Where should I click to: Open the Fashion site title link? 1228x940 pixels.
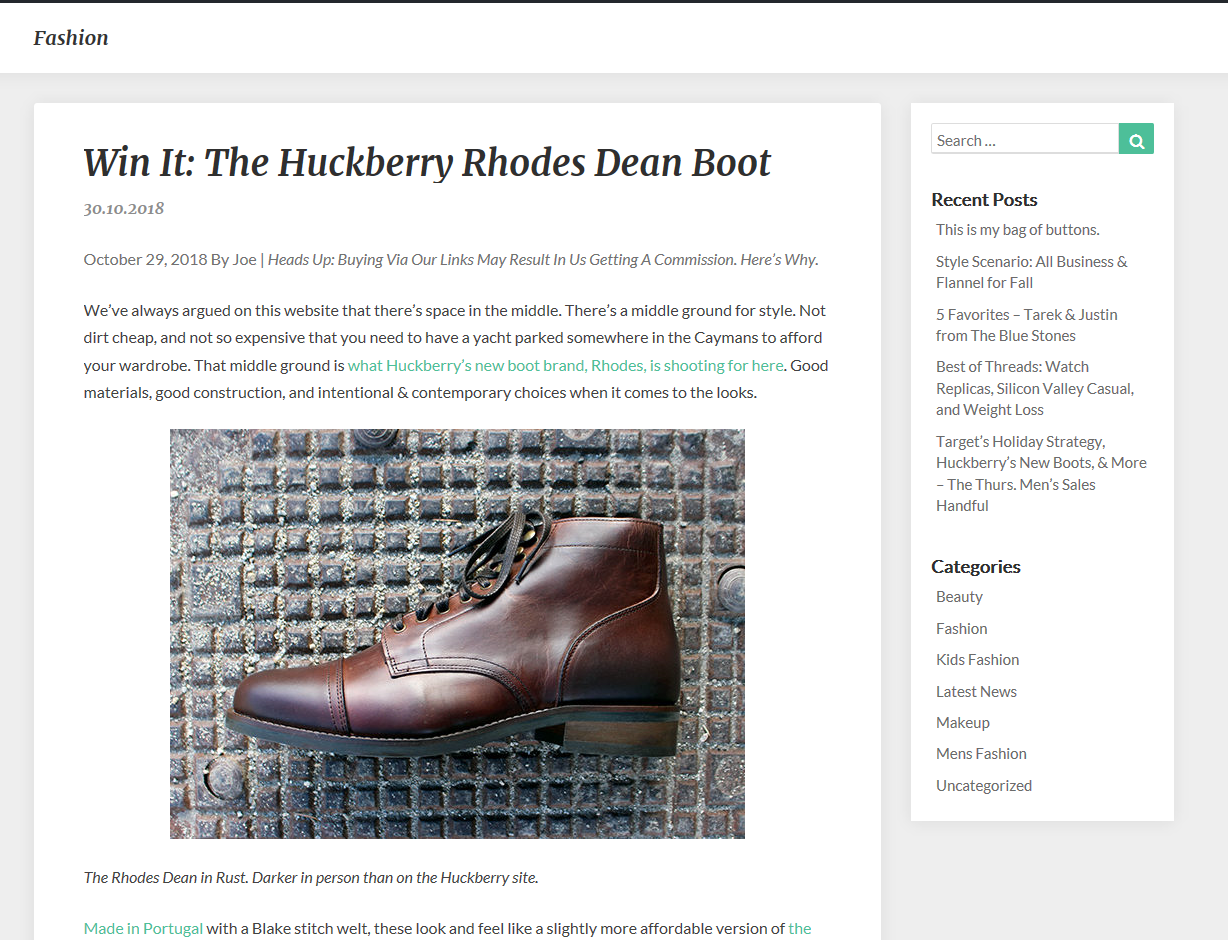click(x=71, y=38)
